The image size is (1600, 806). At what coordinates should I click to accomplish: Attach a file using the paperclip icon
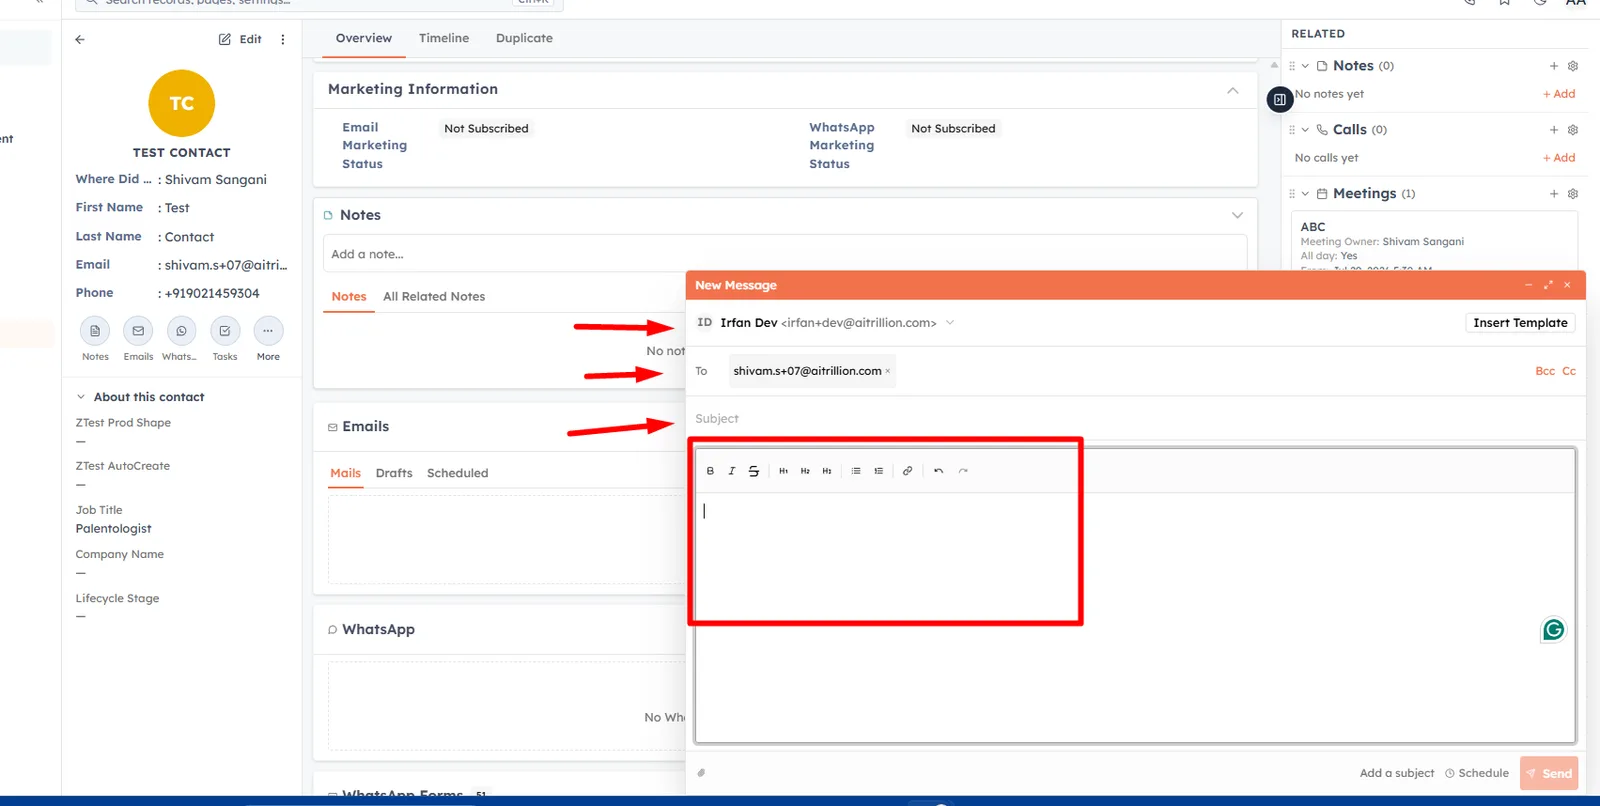pos(702,773)
